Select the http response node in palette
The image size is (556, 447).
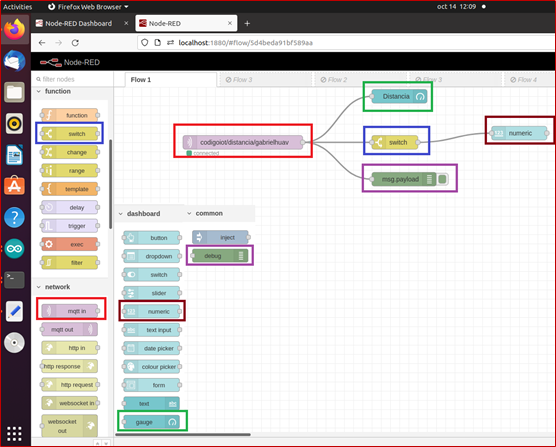[x=70, y=366]
